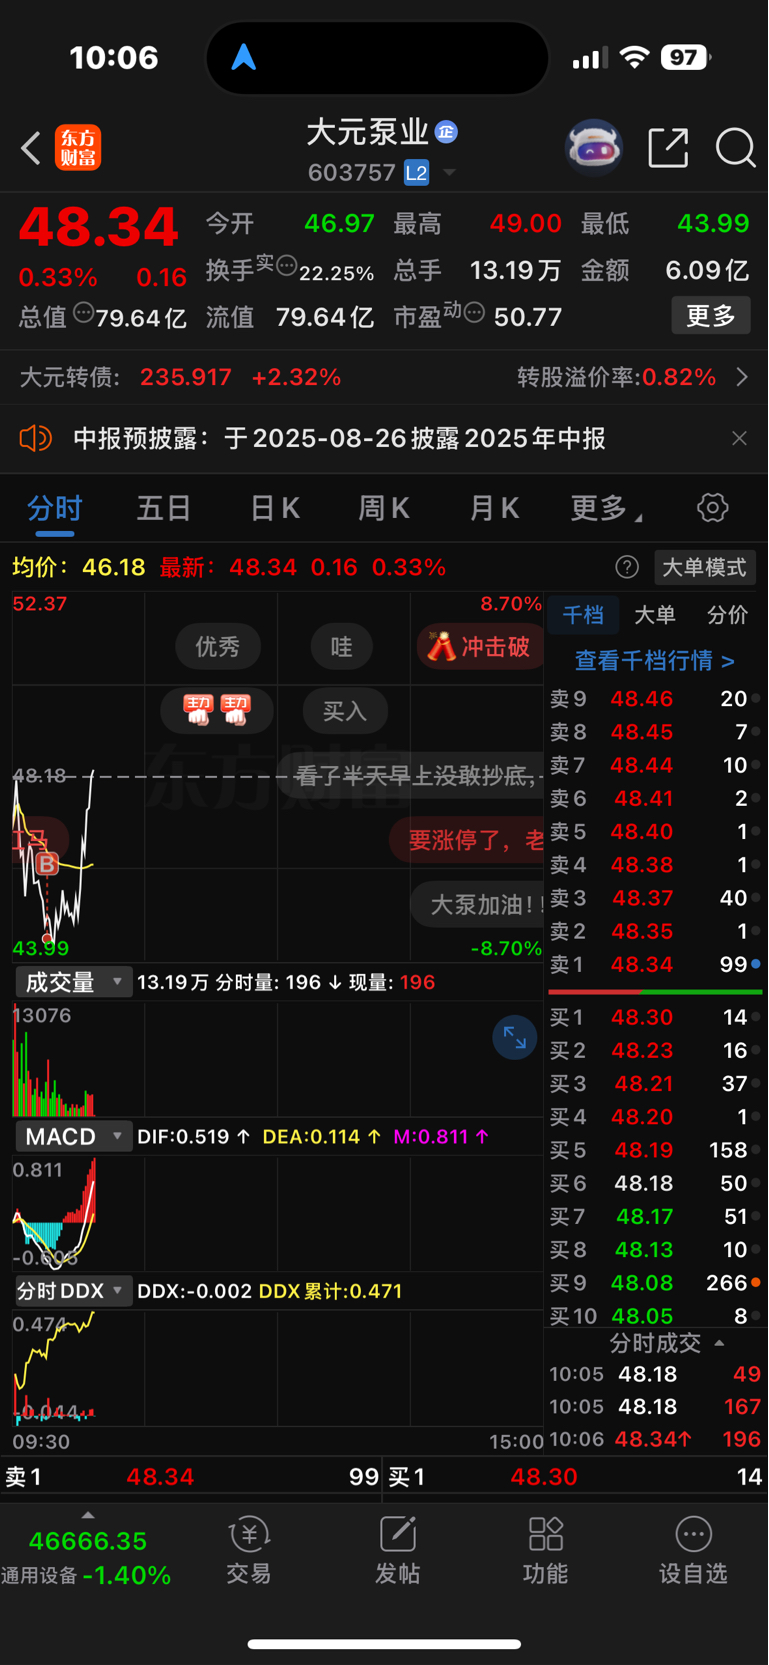The image size is (769, 1665).
Task: Tap the B buy marker on chart
Action: click(46, 864)
